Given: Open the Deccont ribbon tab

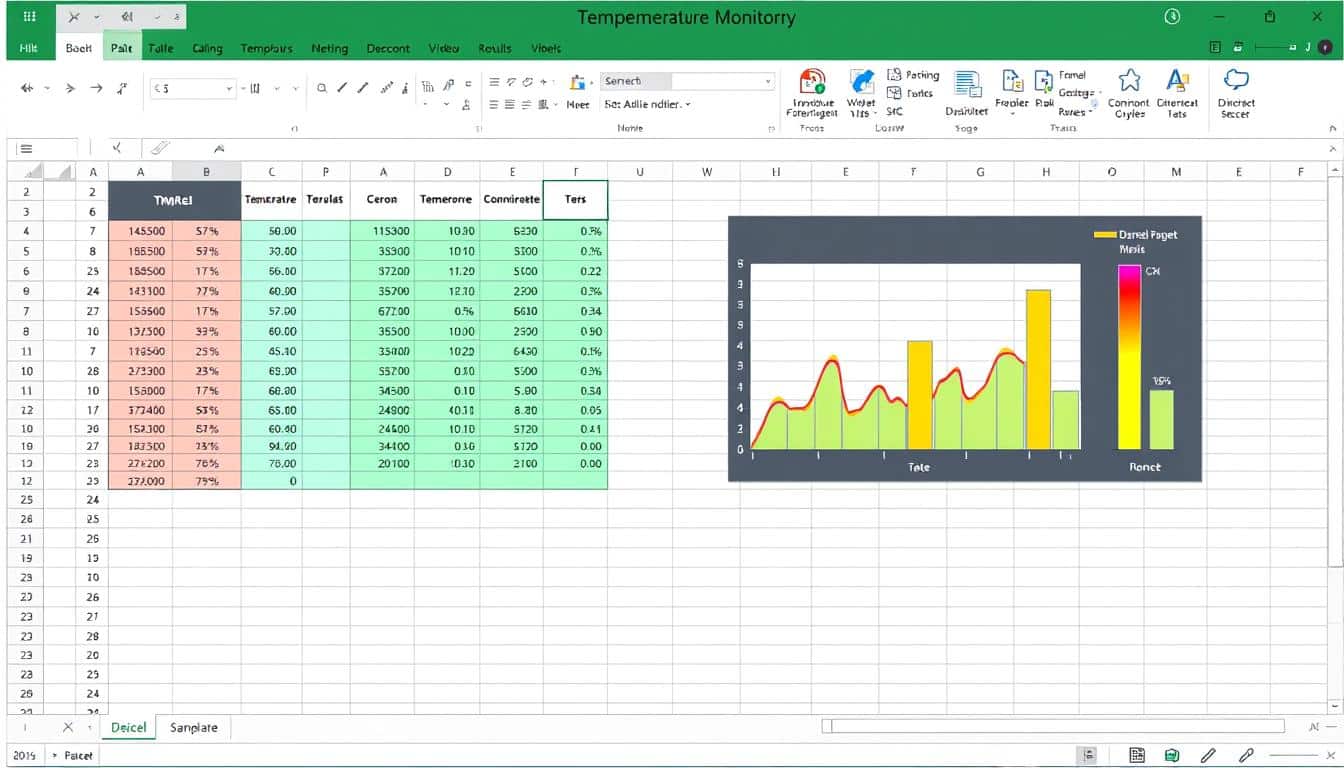Looking at the screenshot, I should [x=388, y=48].
